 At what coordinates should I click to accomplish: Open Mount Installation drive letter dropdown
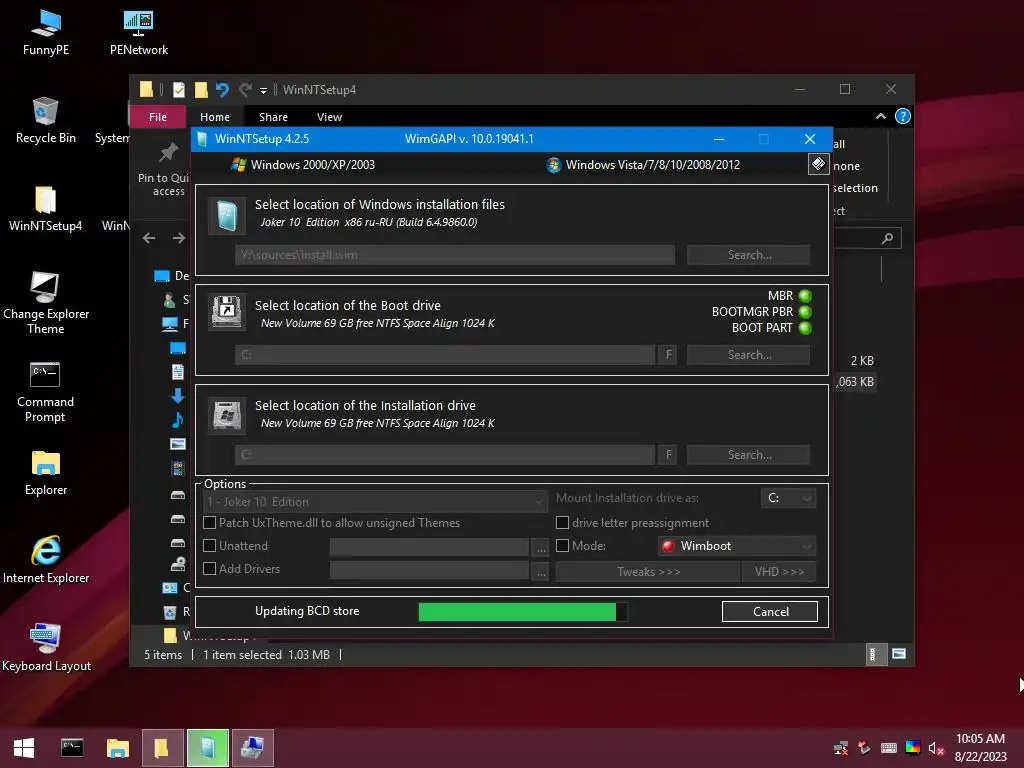tap(788, 498)
